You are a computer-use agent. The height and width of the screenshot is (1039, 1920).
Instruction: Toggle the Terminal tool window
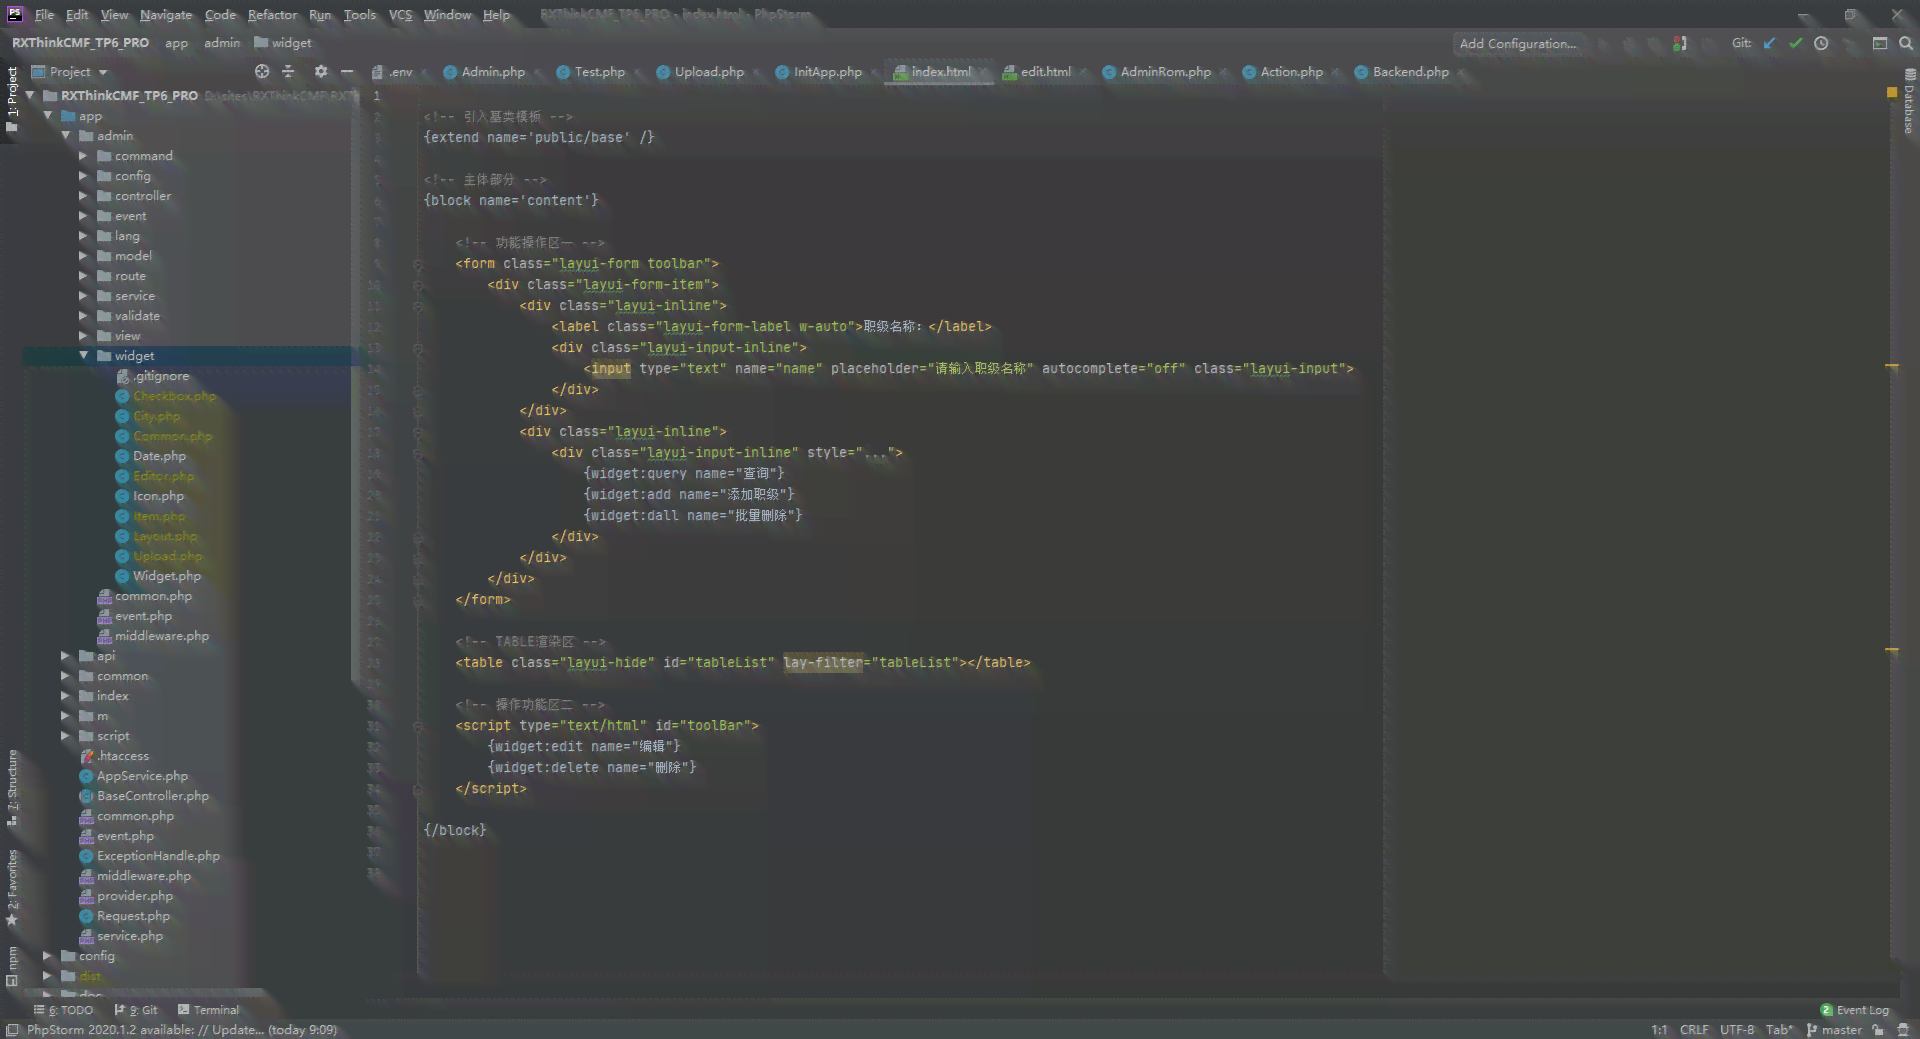tap(208, 1010)
